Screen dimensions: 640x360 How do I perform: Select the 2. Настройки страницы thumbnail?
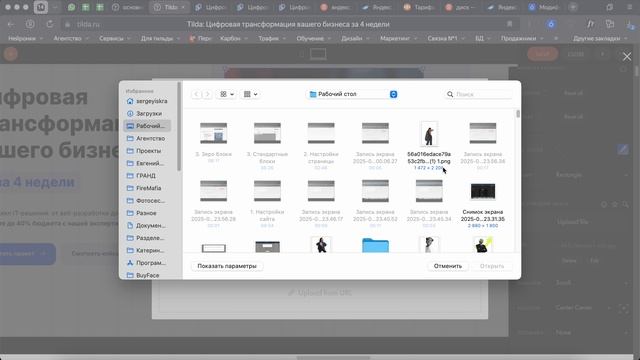pos(321,133)
